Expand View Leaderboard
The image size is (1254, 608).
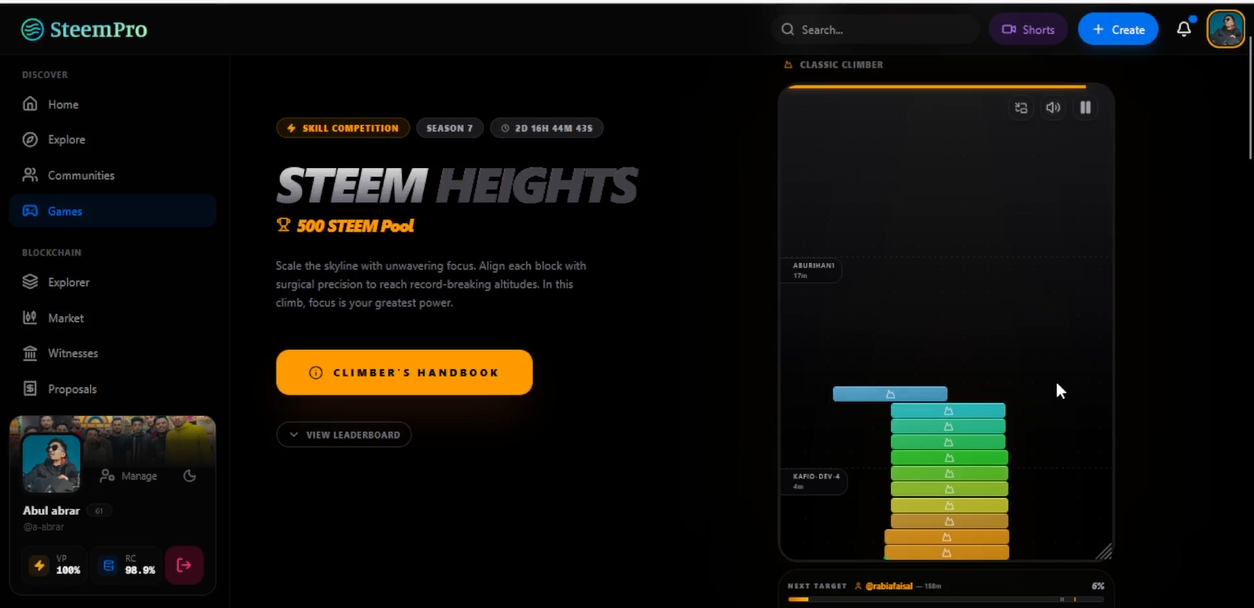coord(344,435)
